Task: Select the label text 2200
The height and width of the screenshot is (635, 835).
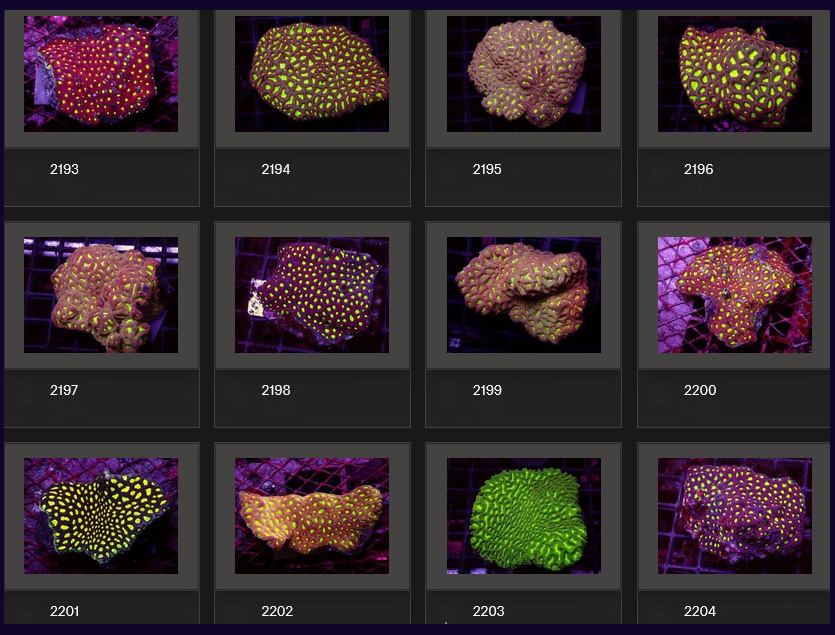Action: (700, 390)
